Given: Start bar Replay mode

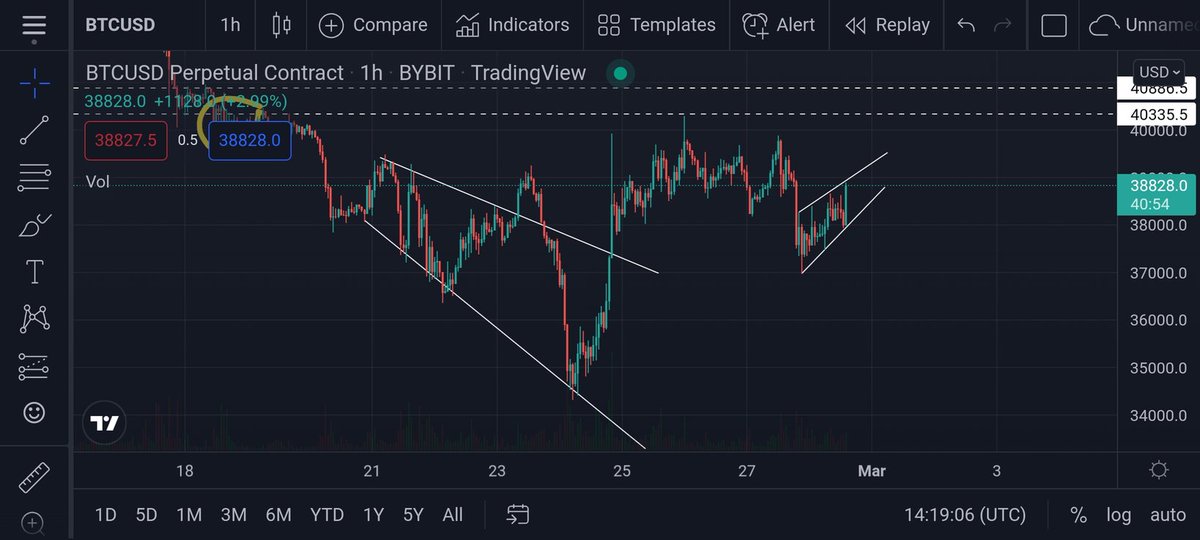Looking at the screenshot, I should [887, 25].
